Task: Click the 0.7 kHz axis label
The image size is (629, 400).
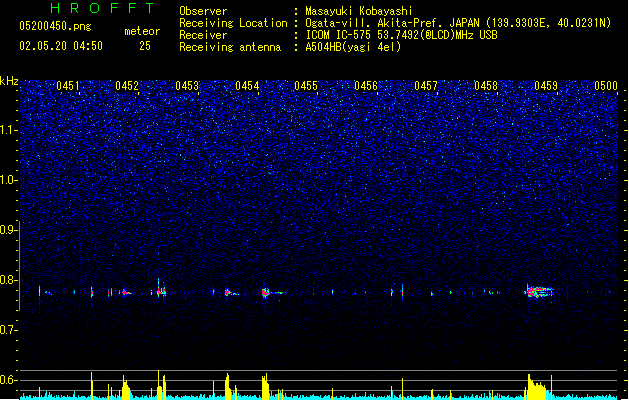Action: 8,330
